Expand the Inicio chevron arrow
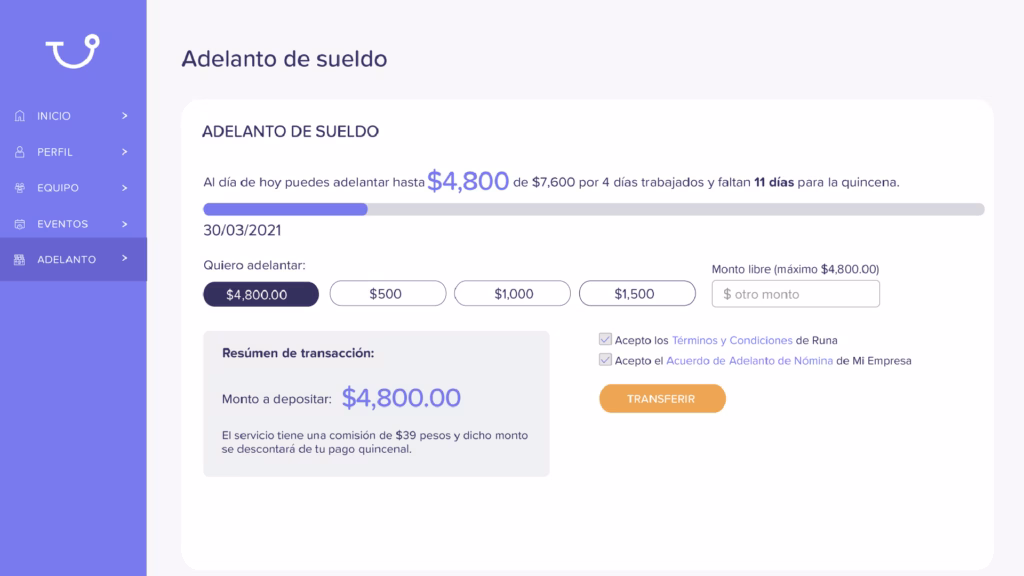1024x576 pixels. point(124,116)
